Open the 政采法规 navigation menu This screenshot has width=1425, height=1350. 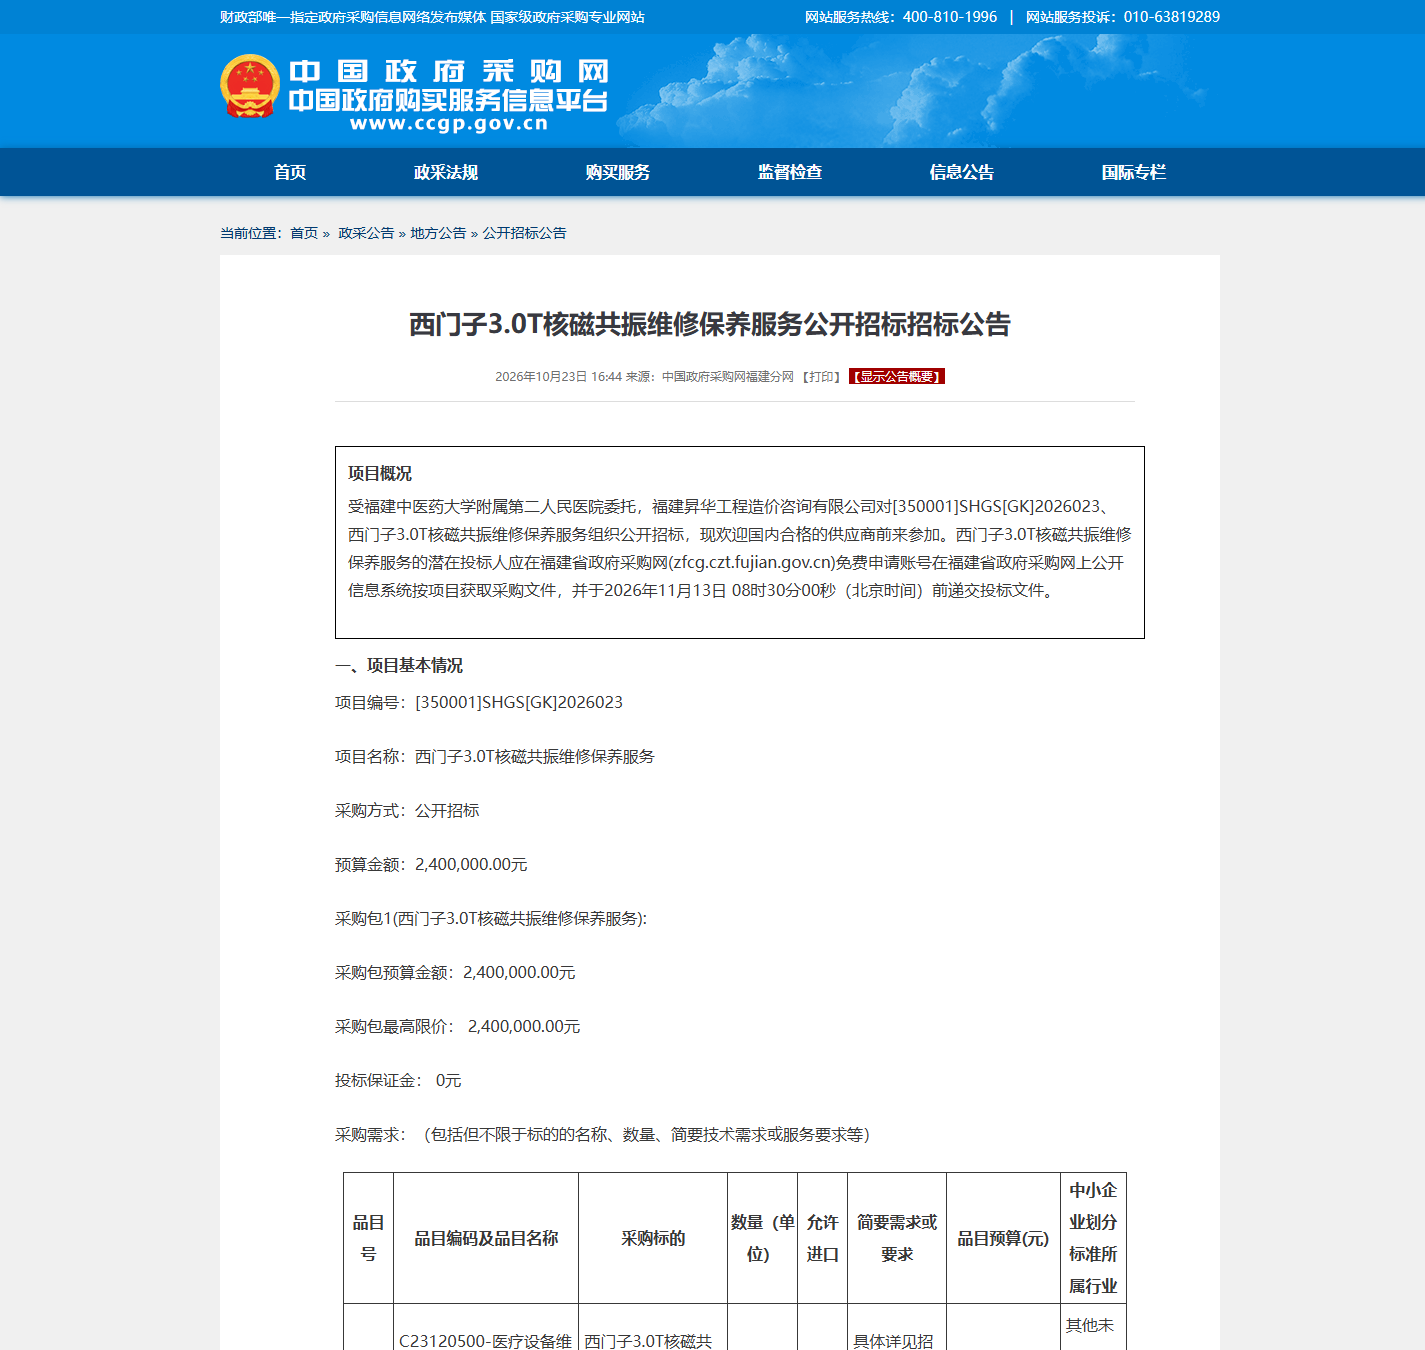pos(446,172)
